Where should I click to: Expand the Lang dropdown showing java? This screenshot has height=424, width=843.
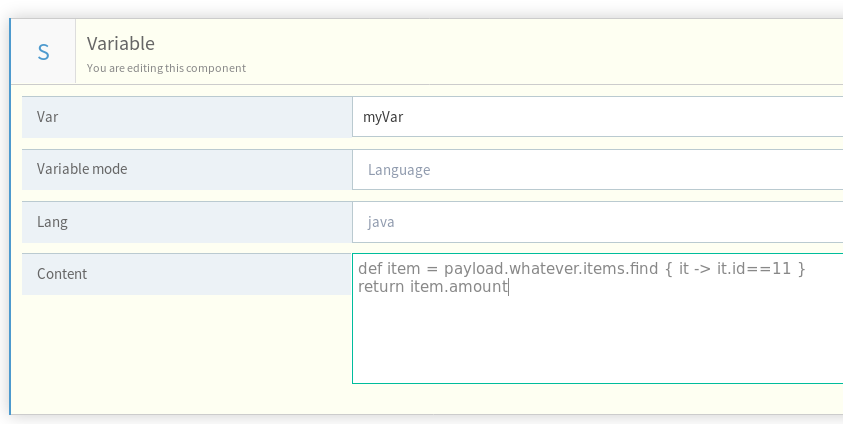597,221
